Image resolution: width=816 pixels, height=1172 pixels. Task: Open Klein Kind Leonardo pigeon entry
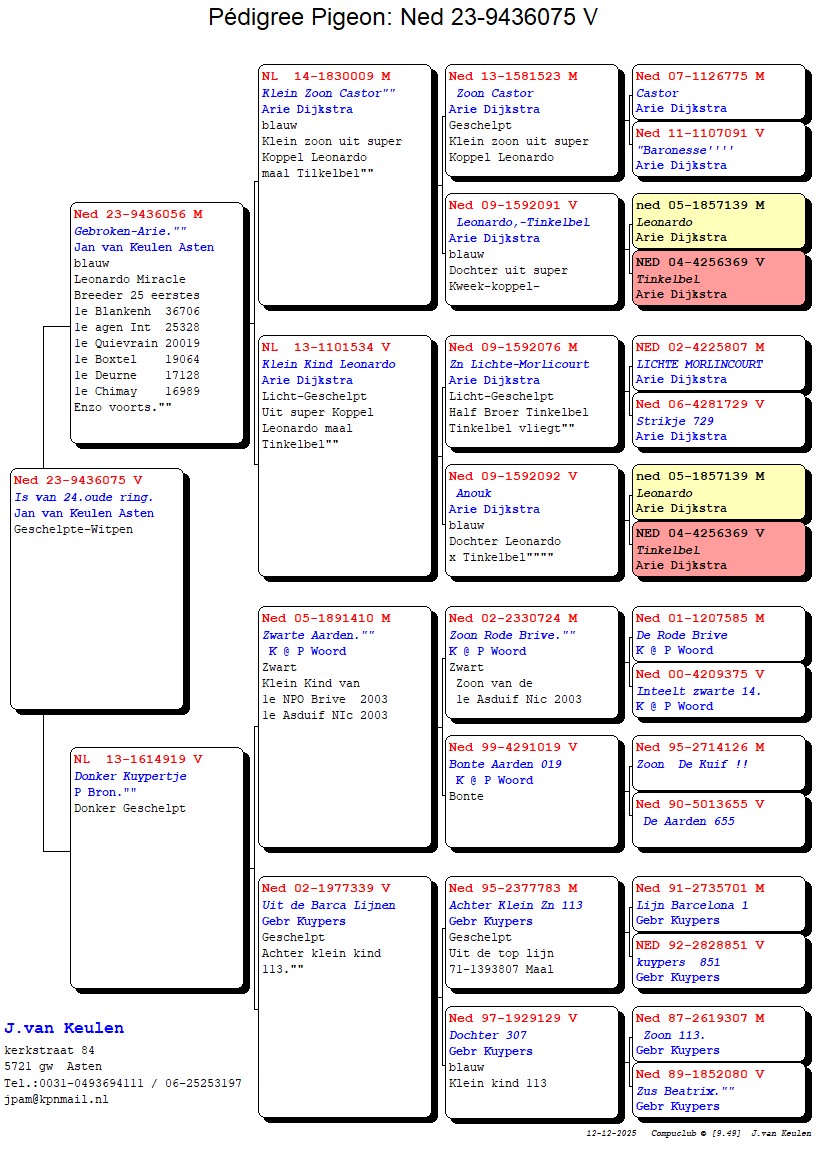pyautogui.click(x=344, y=456)
